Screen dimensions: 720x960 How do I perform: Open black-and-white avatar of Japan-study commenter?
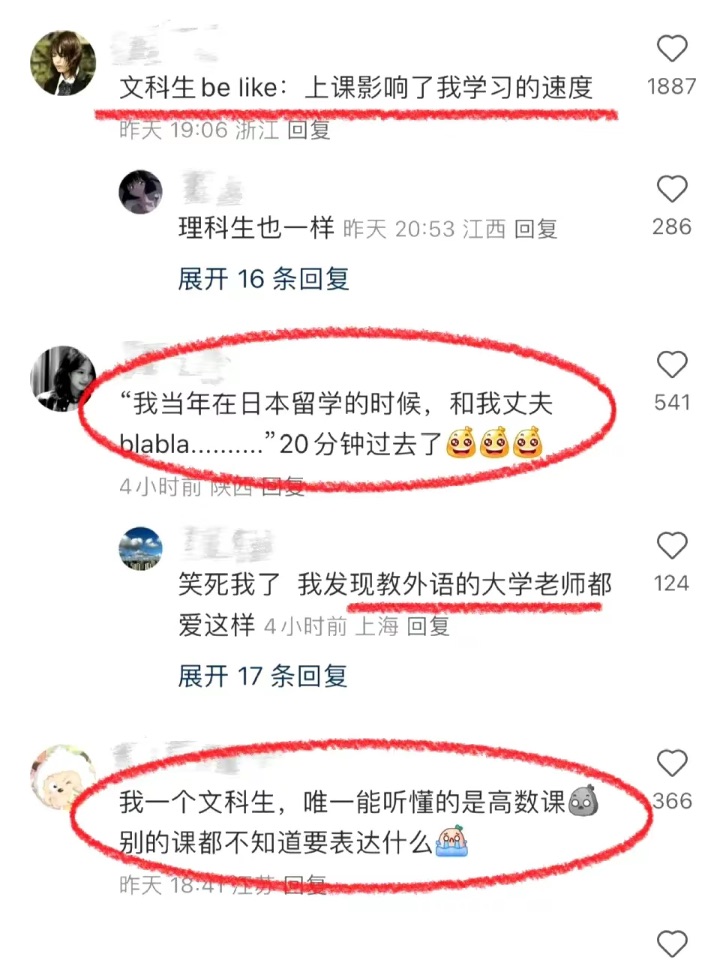[63, 378]
